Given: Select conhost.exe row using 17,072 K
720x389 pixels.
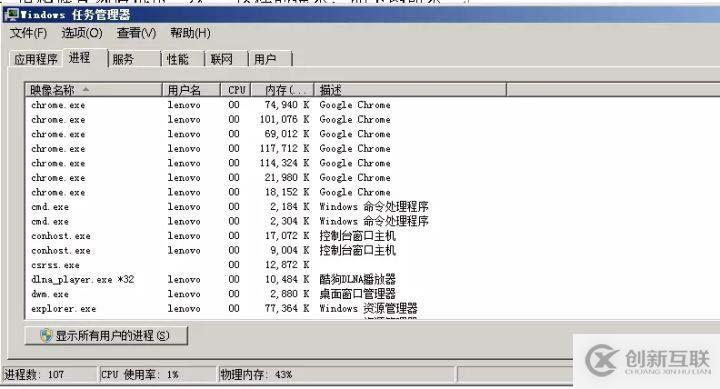Looking at the screenshot, I should coord(373,236).
